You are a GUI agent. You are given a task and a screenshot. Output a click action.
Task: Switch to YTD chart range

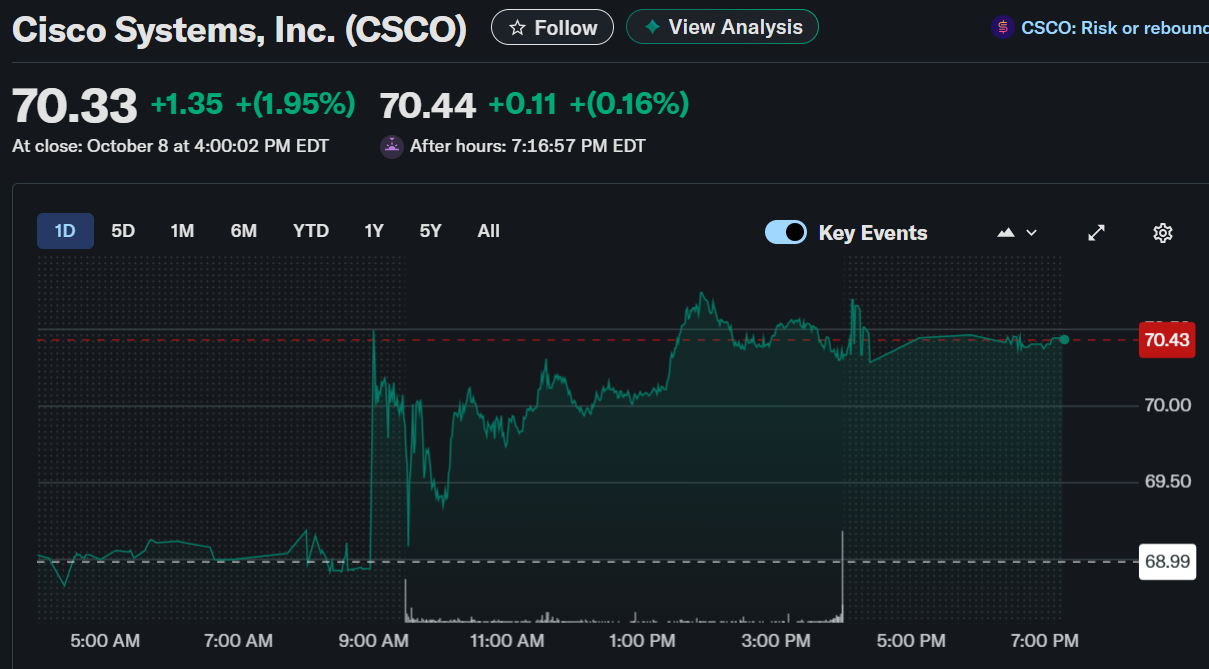pyautogui.click(x=311, y=231)
